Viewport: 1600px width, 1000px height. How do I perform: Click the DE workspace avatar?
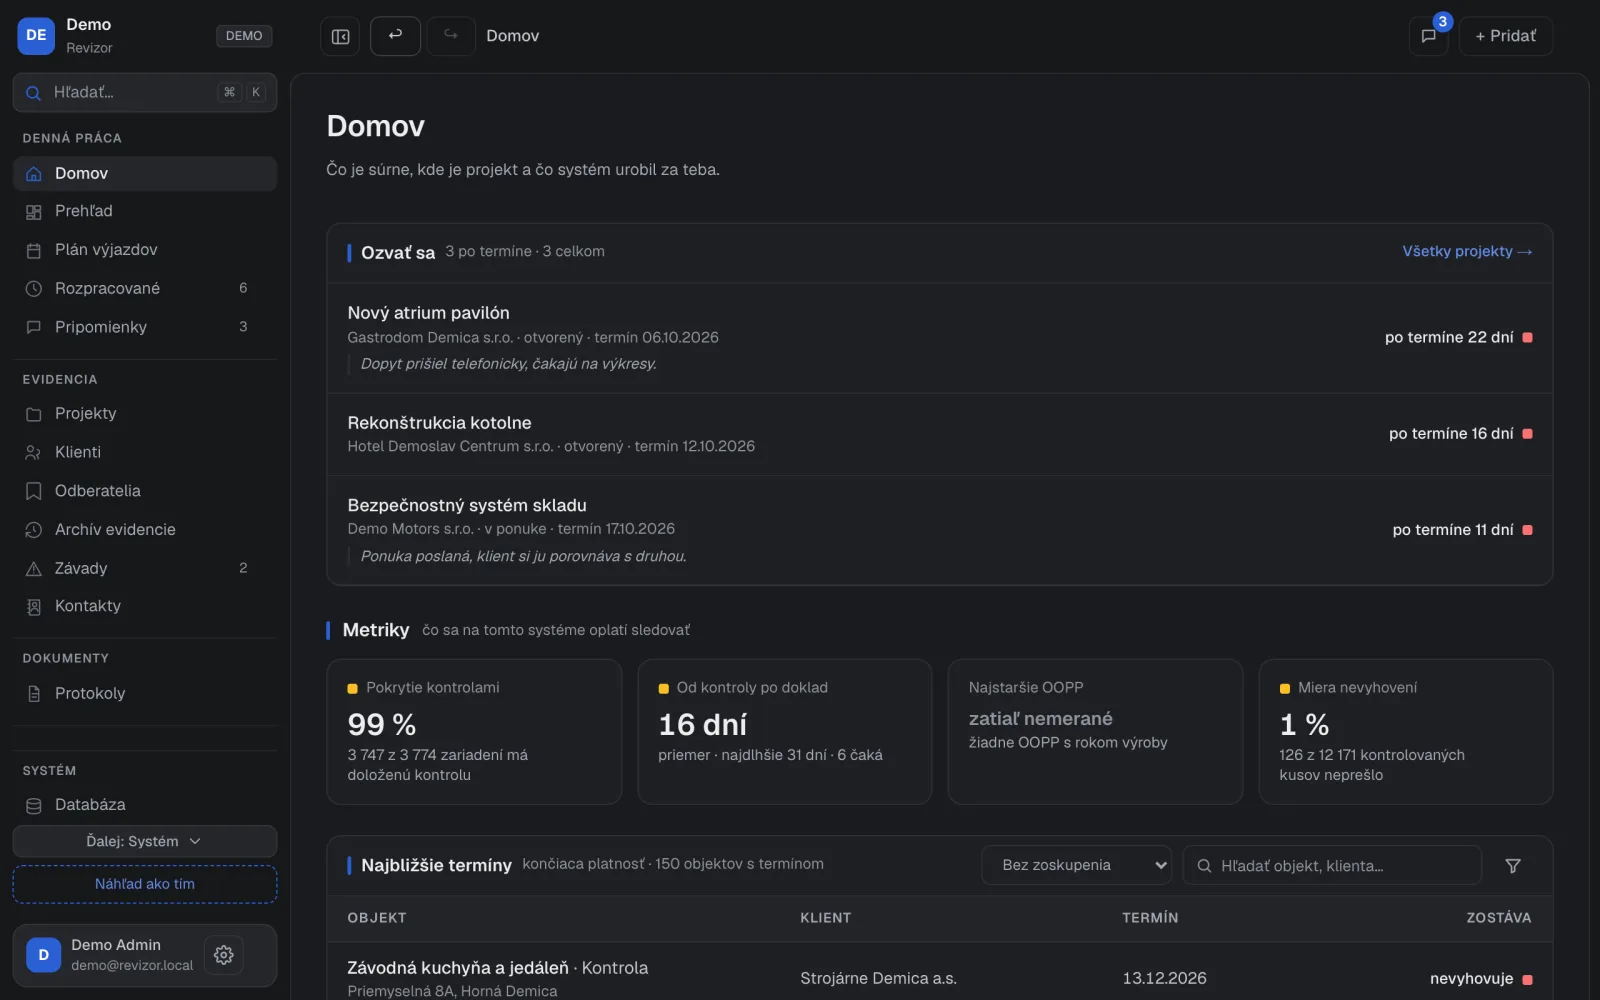pyautogui.click(x=36, y=36)
